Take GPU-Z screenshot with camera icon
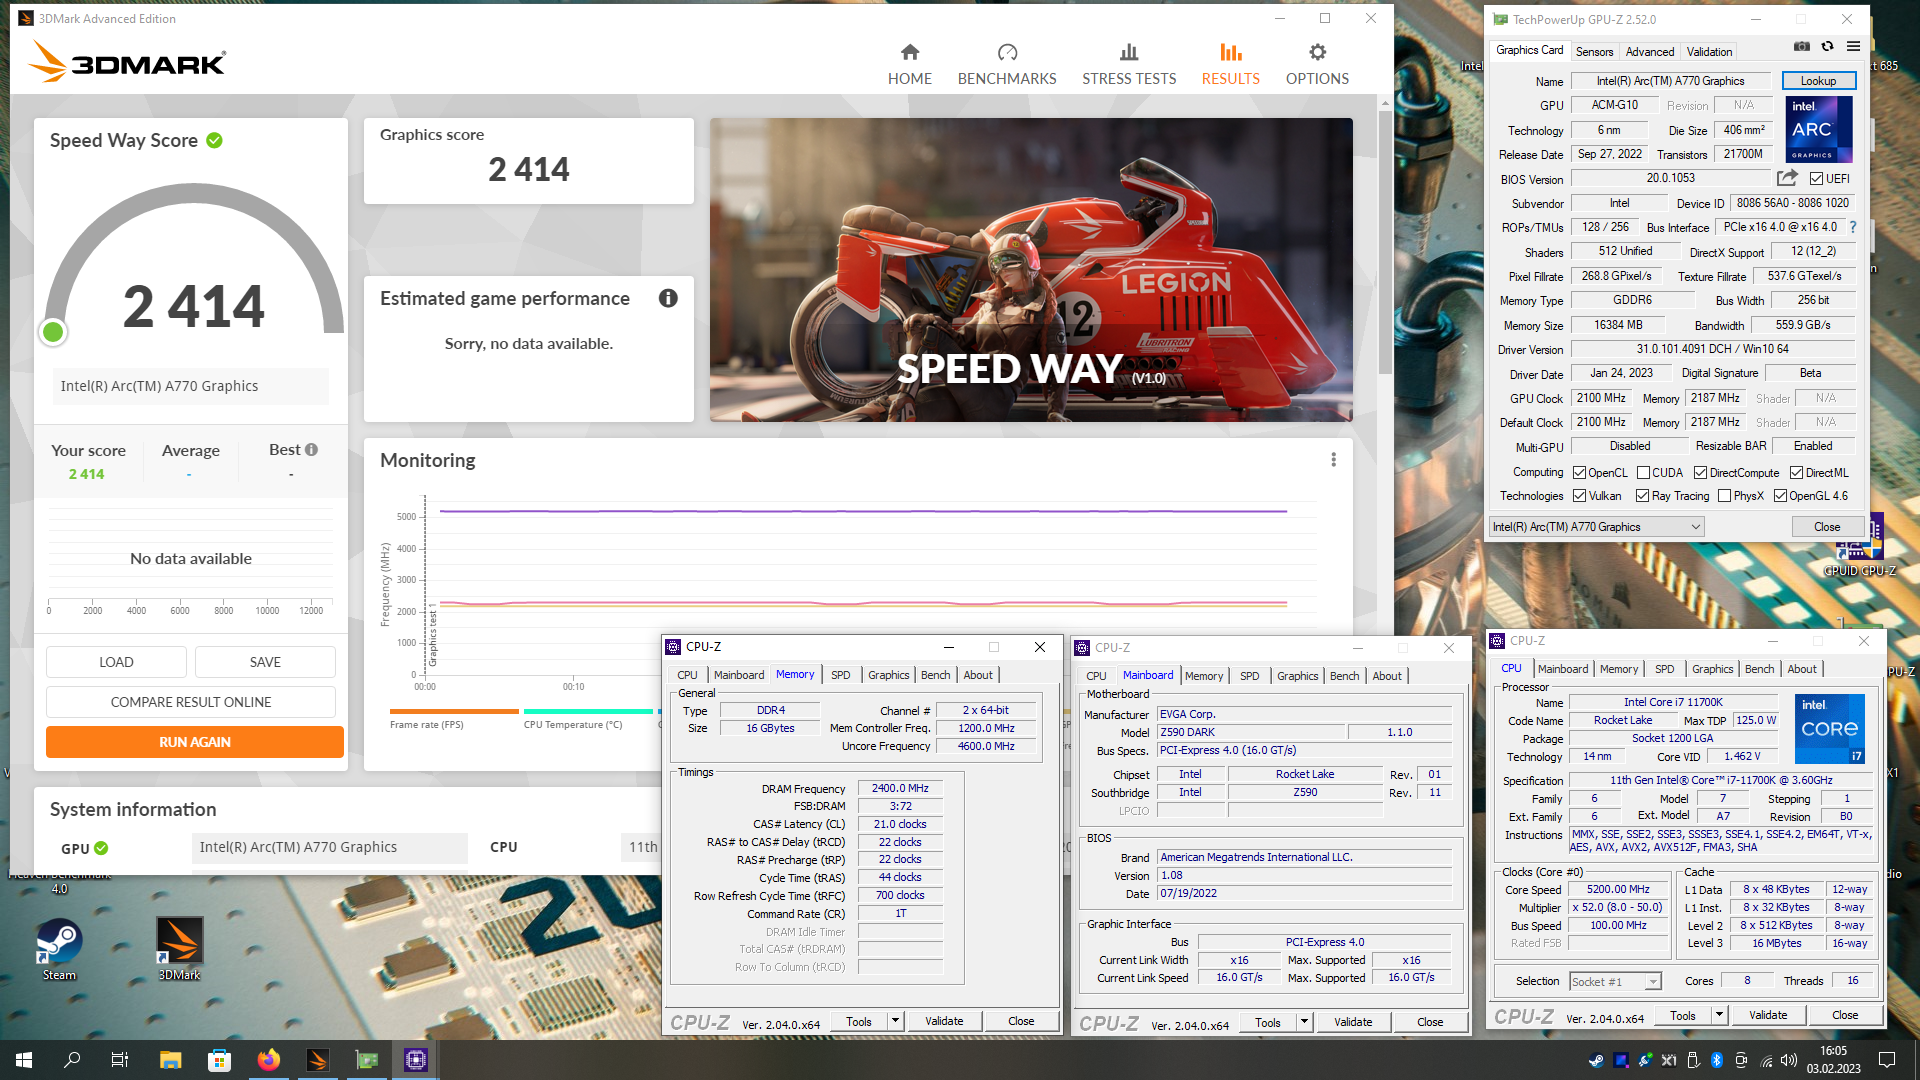The height and width of the screenshot is (1080, 1920). (1801, 47)
